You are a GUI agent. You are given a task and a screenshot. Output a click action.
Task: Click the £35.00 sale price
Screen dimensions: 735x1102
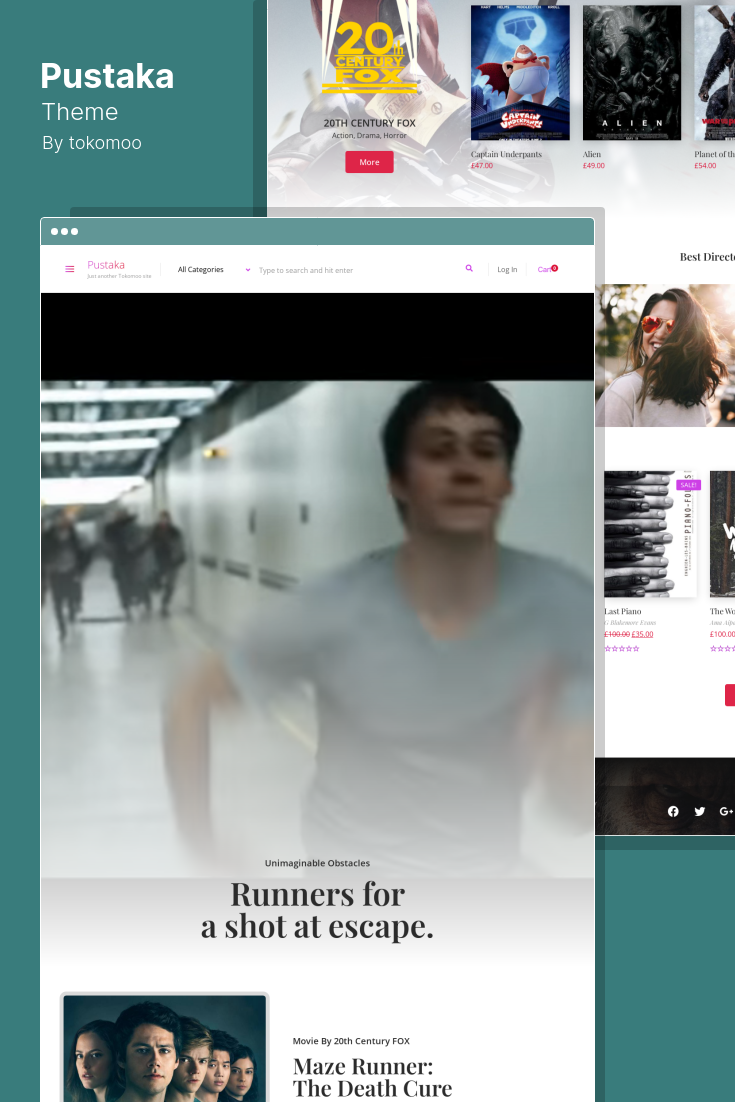coord(642,634)
